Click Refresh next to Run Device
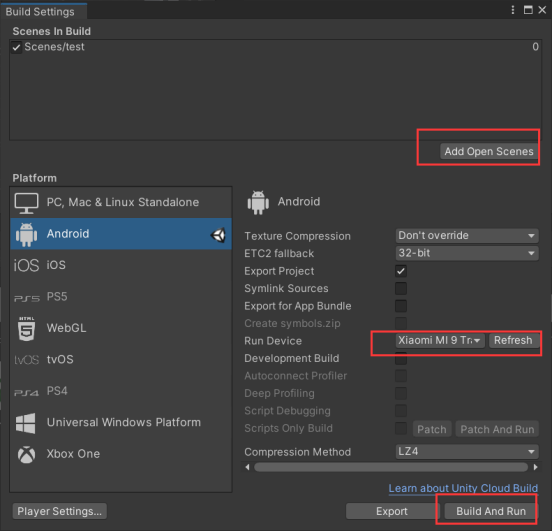Viewport: 553px width, 531px height. point(514,341)
